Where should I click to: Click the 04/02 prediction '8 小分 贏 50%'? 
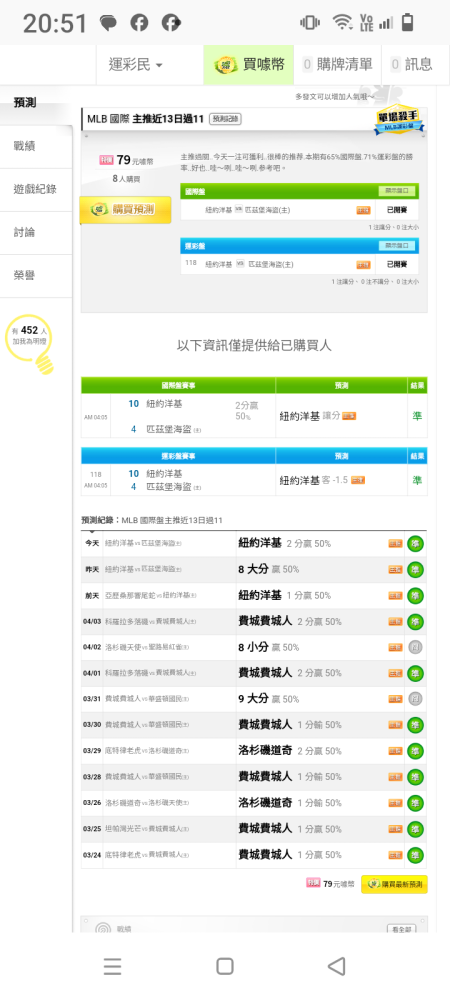click(x=268, y=647)
